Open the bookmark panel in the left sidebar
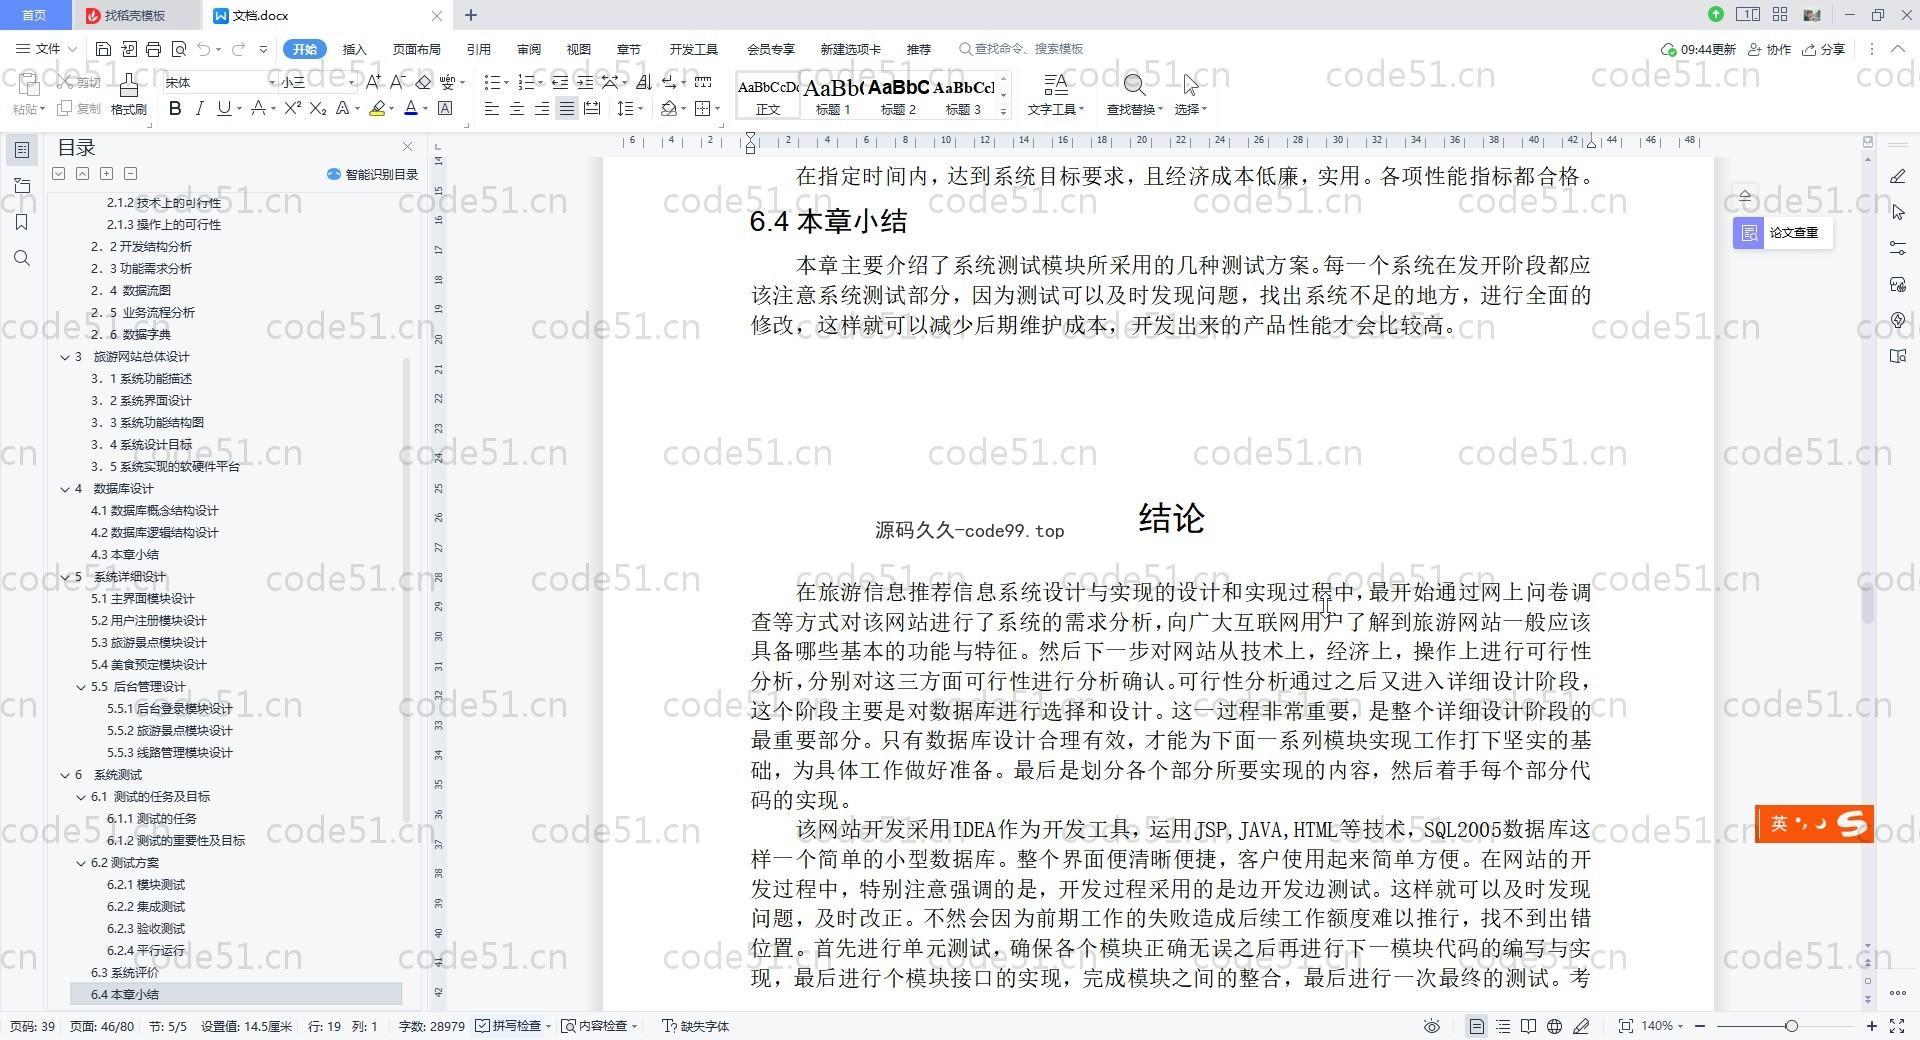Screen dimensions: 1920x1040 pyautogui.click(x=22, y=222)
